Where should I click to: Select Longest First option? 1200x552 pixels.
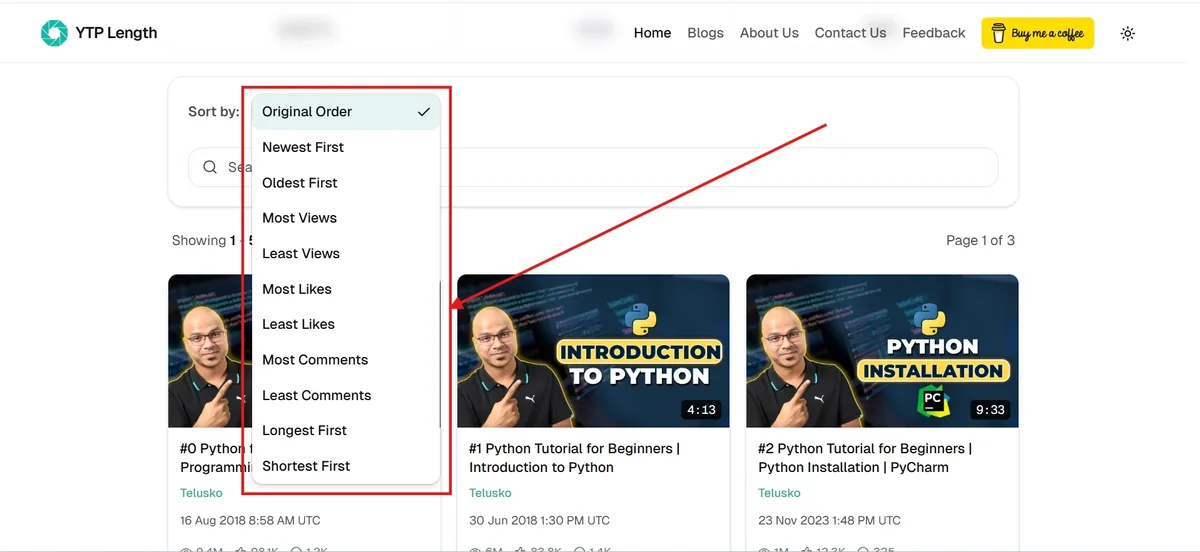pyautogui.click(x=345, y=431)
